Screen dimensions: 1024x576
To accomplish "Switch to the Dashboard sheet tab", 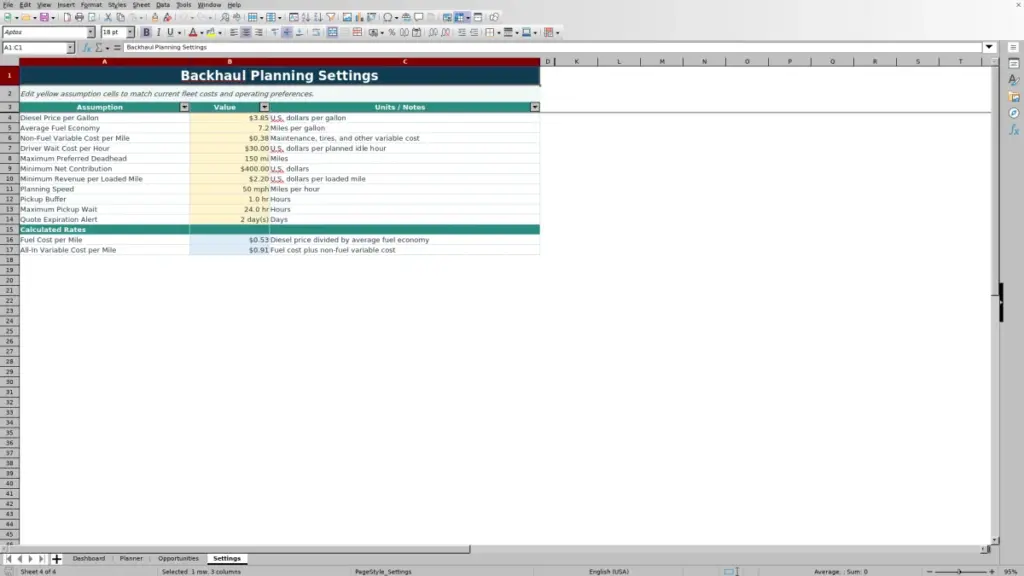I will [89, 558].
